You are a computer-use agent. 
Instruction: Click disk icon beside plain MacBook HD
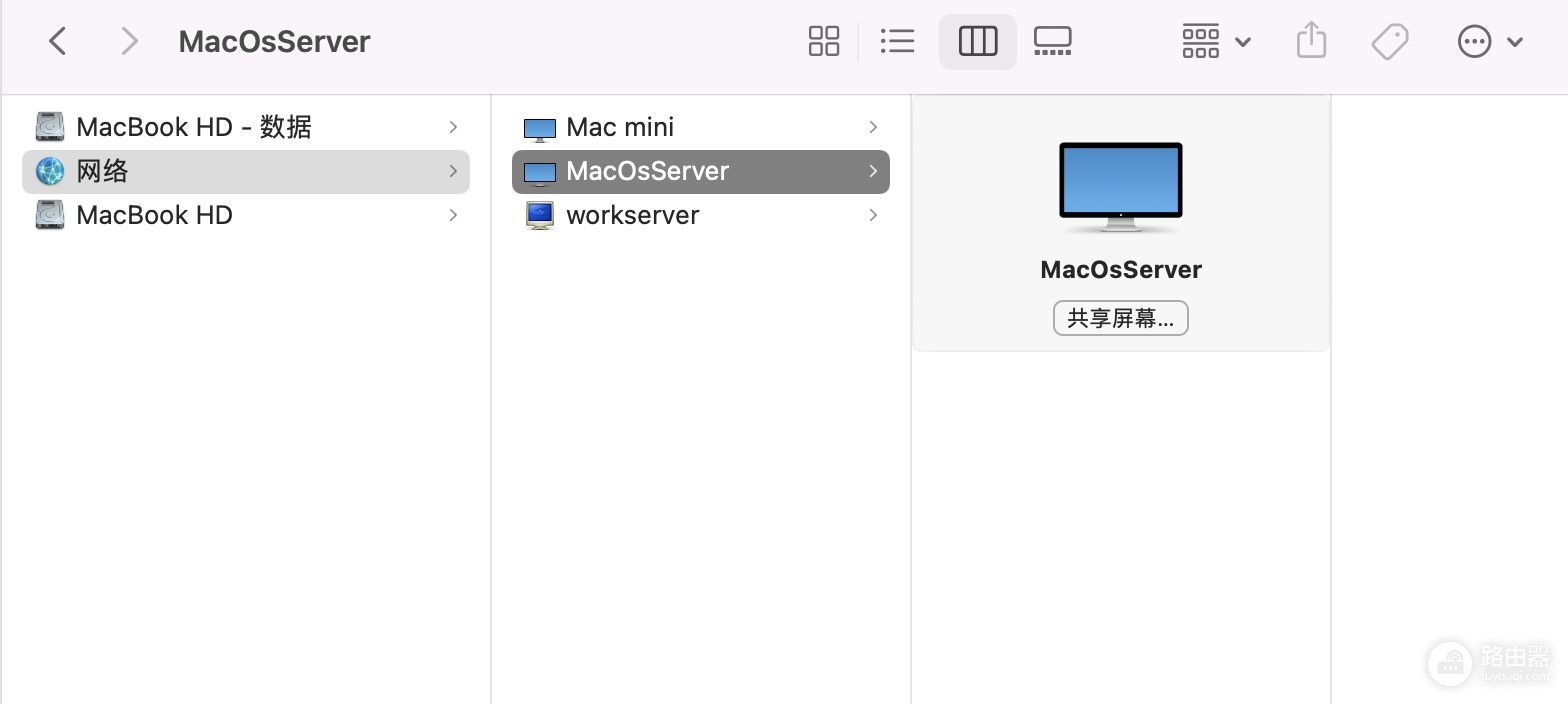point(50,215)
